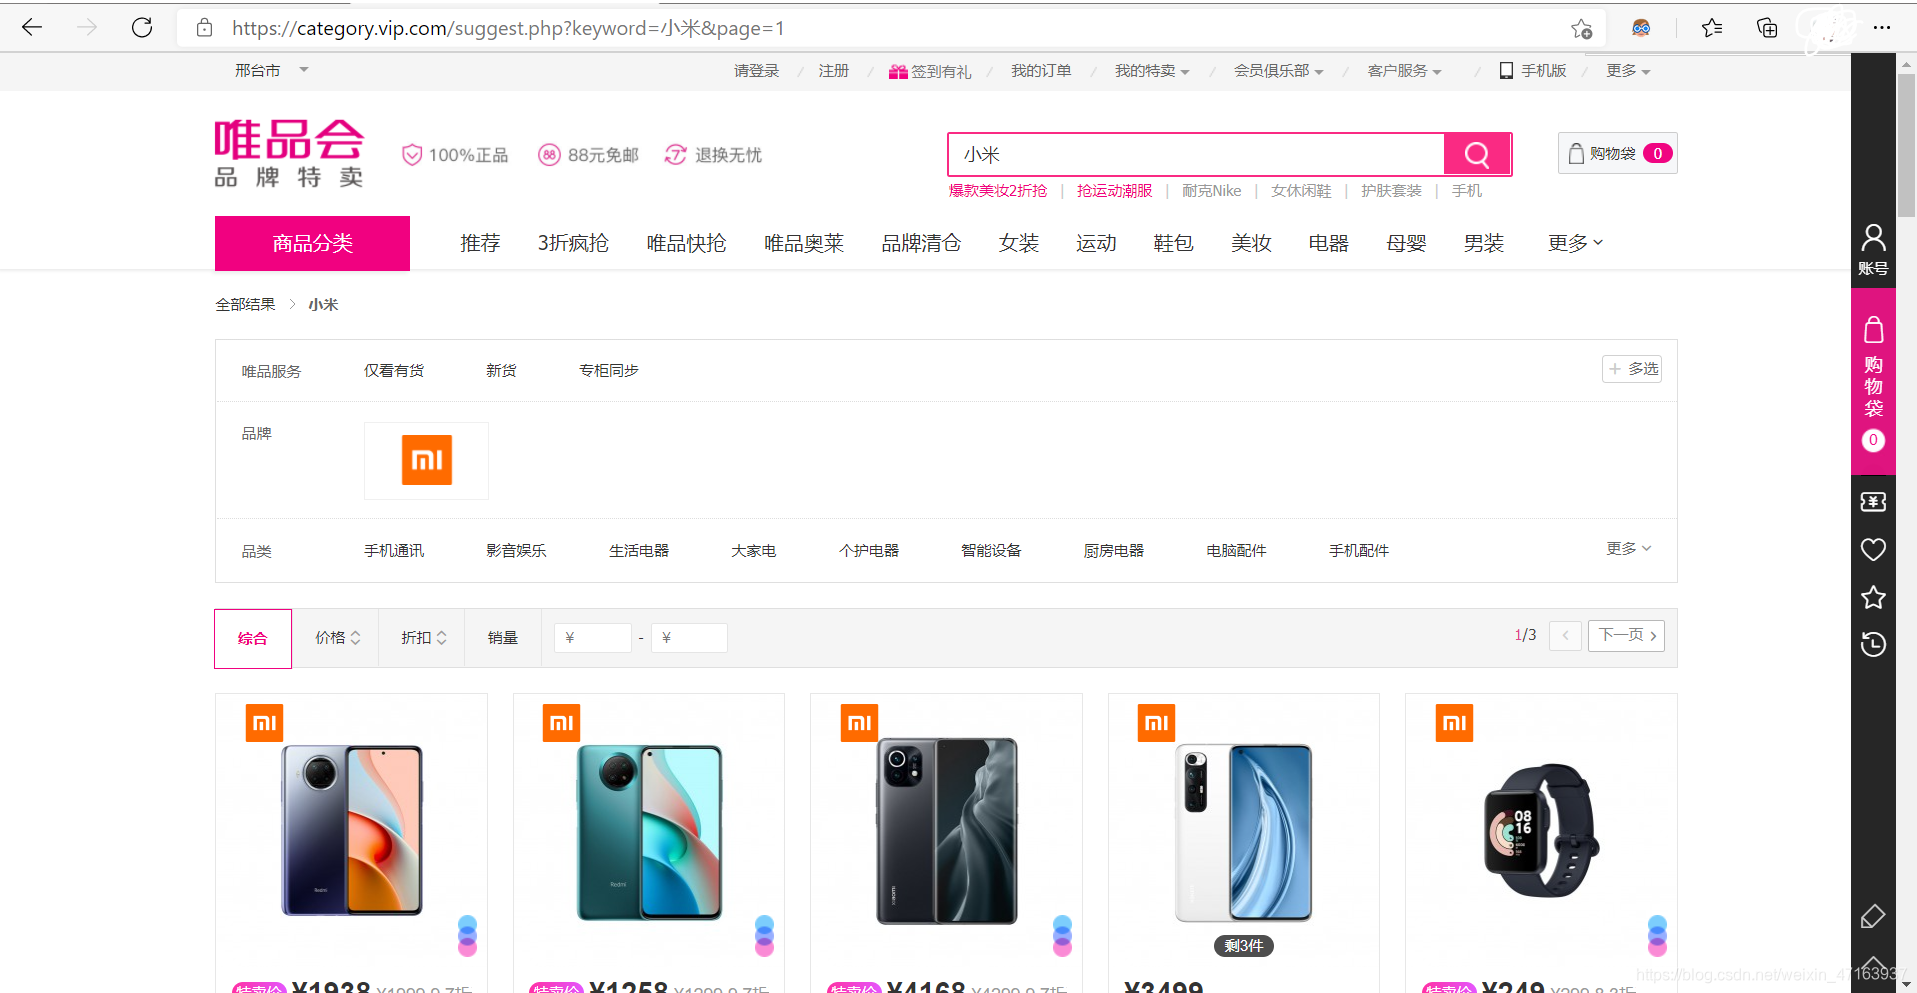Click the maximum price input field

(x=689, y=638)
